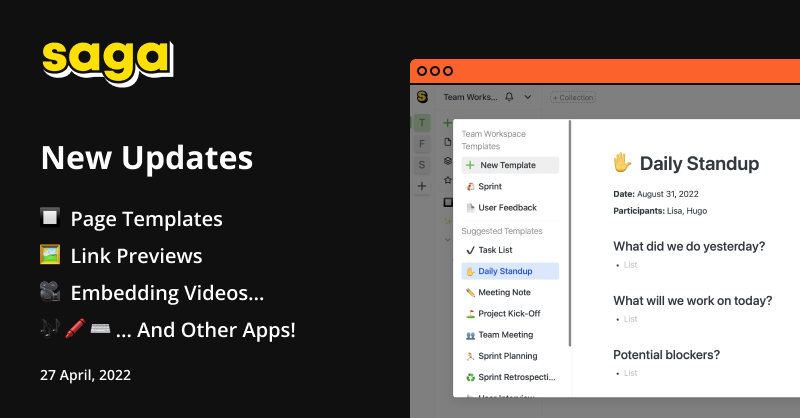Click the pencil icon beside Meeting Note
The height and width of the screenshot is (418, 800).
[x=470, y=292]
